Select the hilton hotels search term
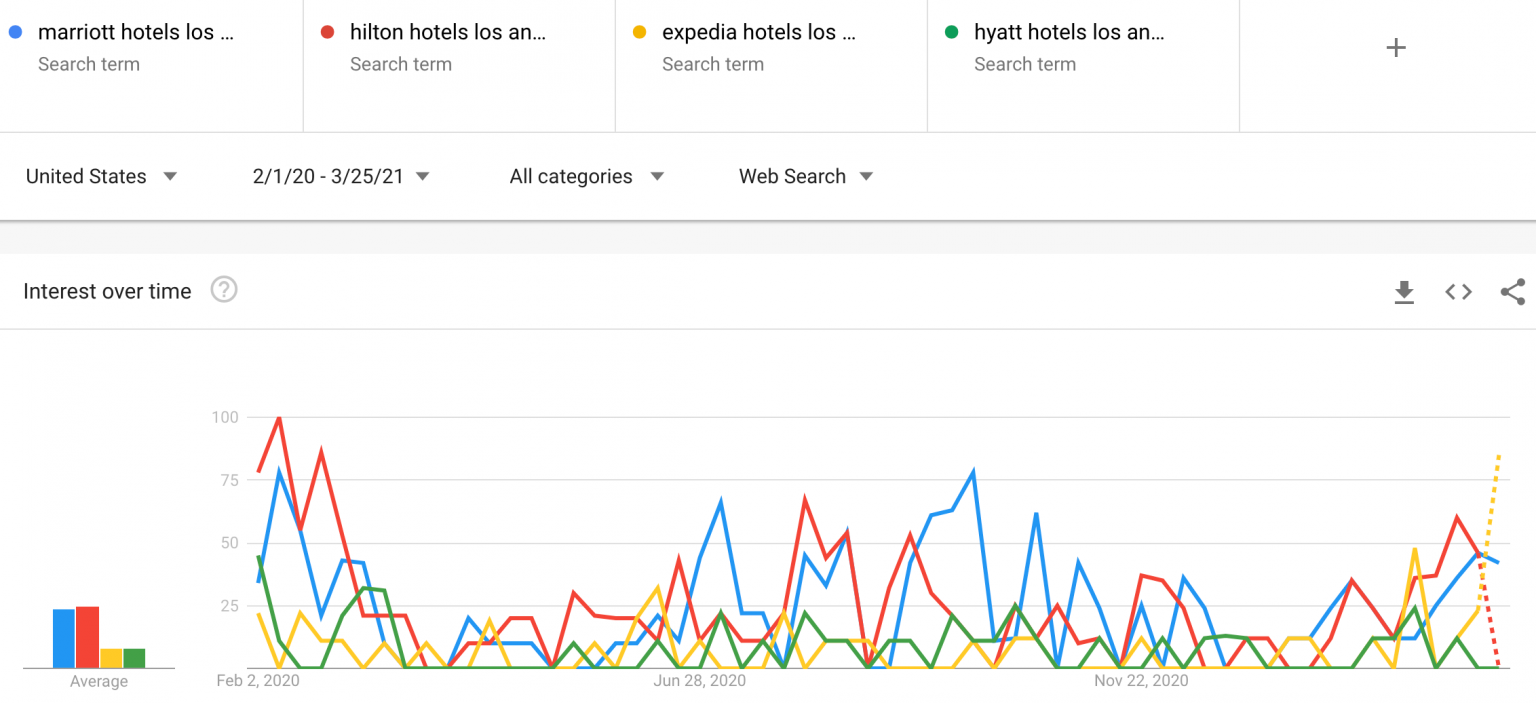Screen dimensions: 1536x703 click(448, 32)
